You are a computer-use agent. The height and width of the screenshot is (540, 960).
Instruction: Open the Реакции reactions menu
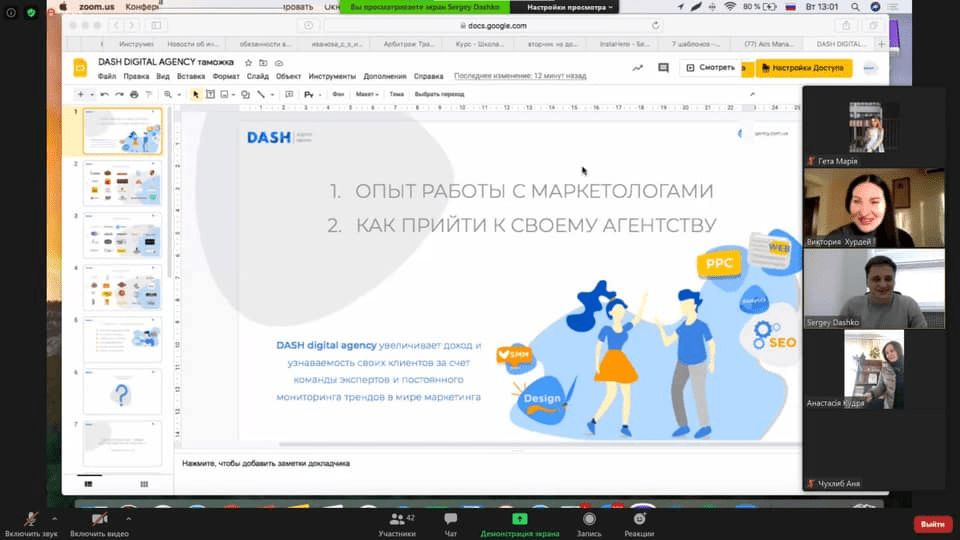pos(639,525)
